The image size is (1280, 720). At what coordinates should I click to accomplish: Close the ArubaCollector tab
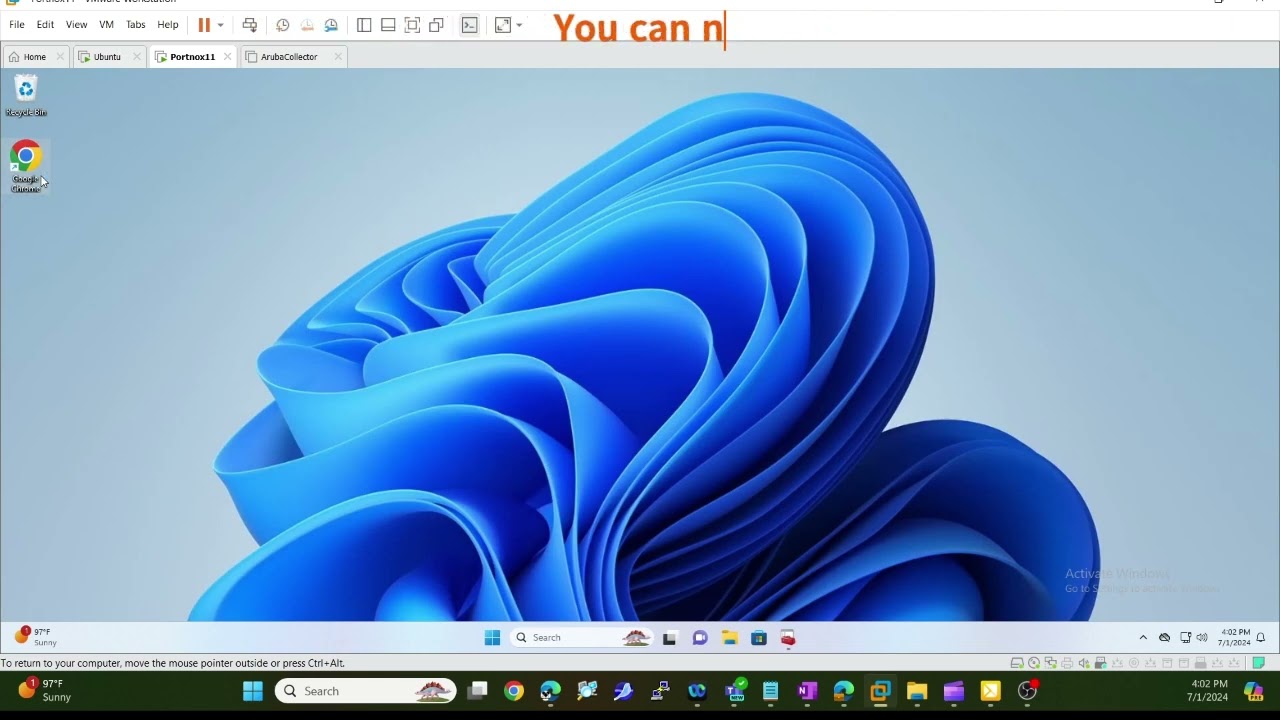(x=338, y=57)
